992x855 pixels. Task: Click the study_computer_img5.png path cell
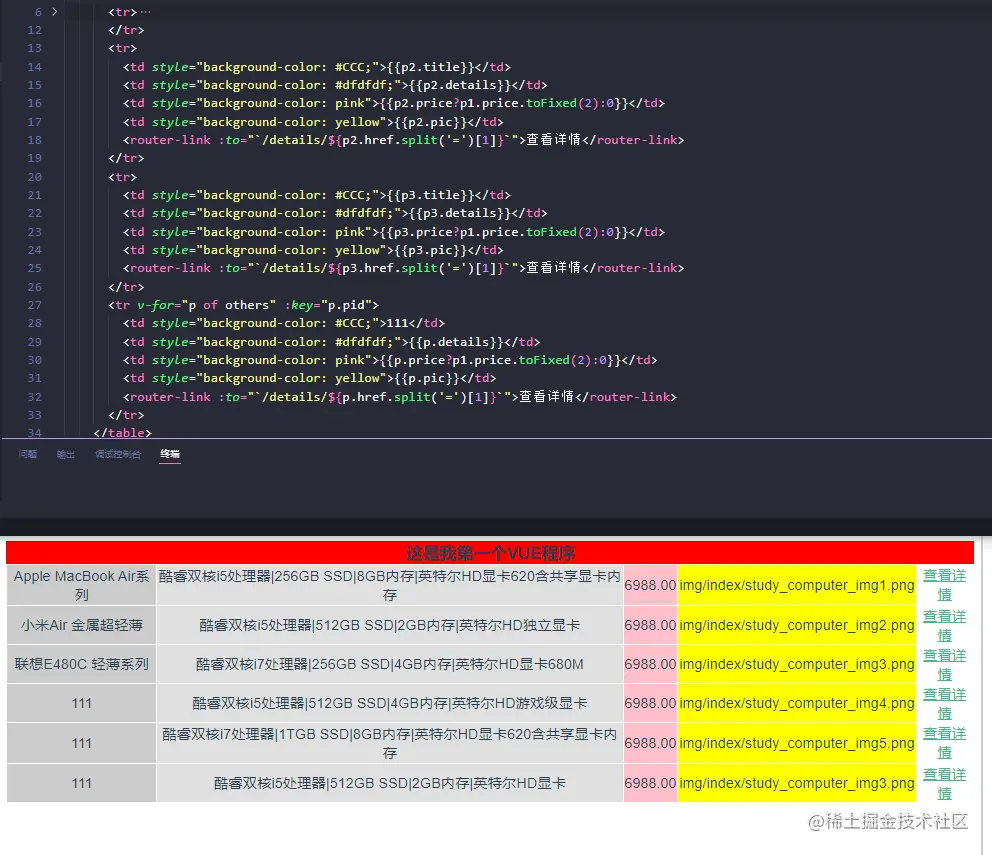797,743
